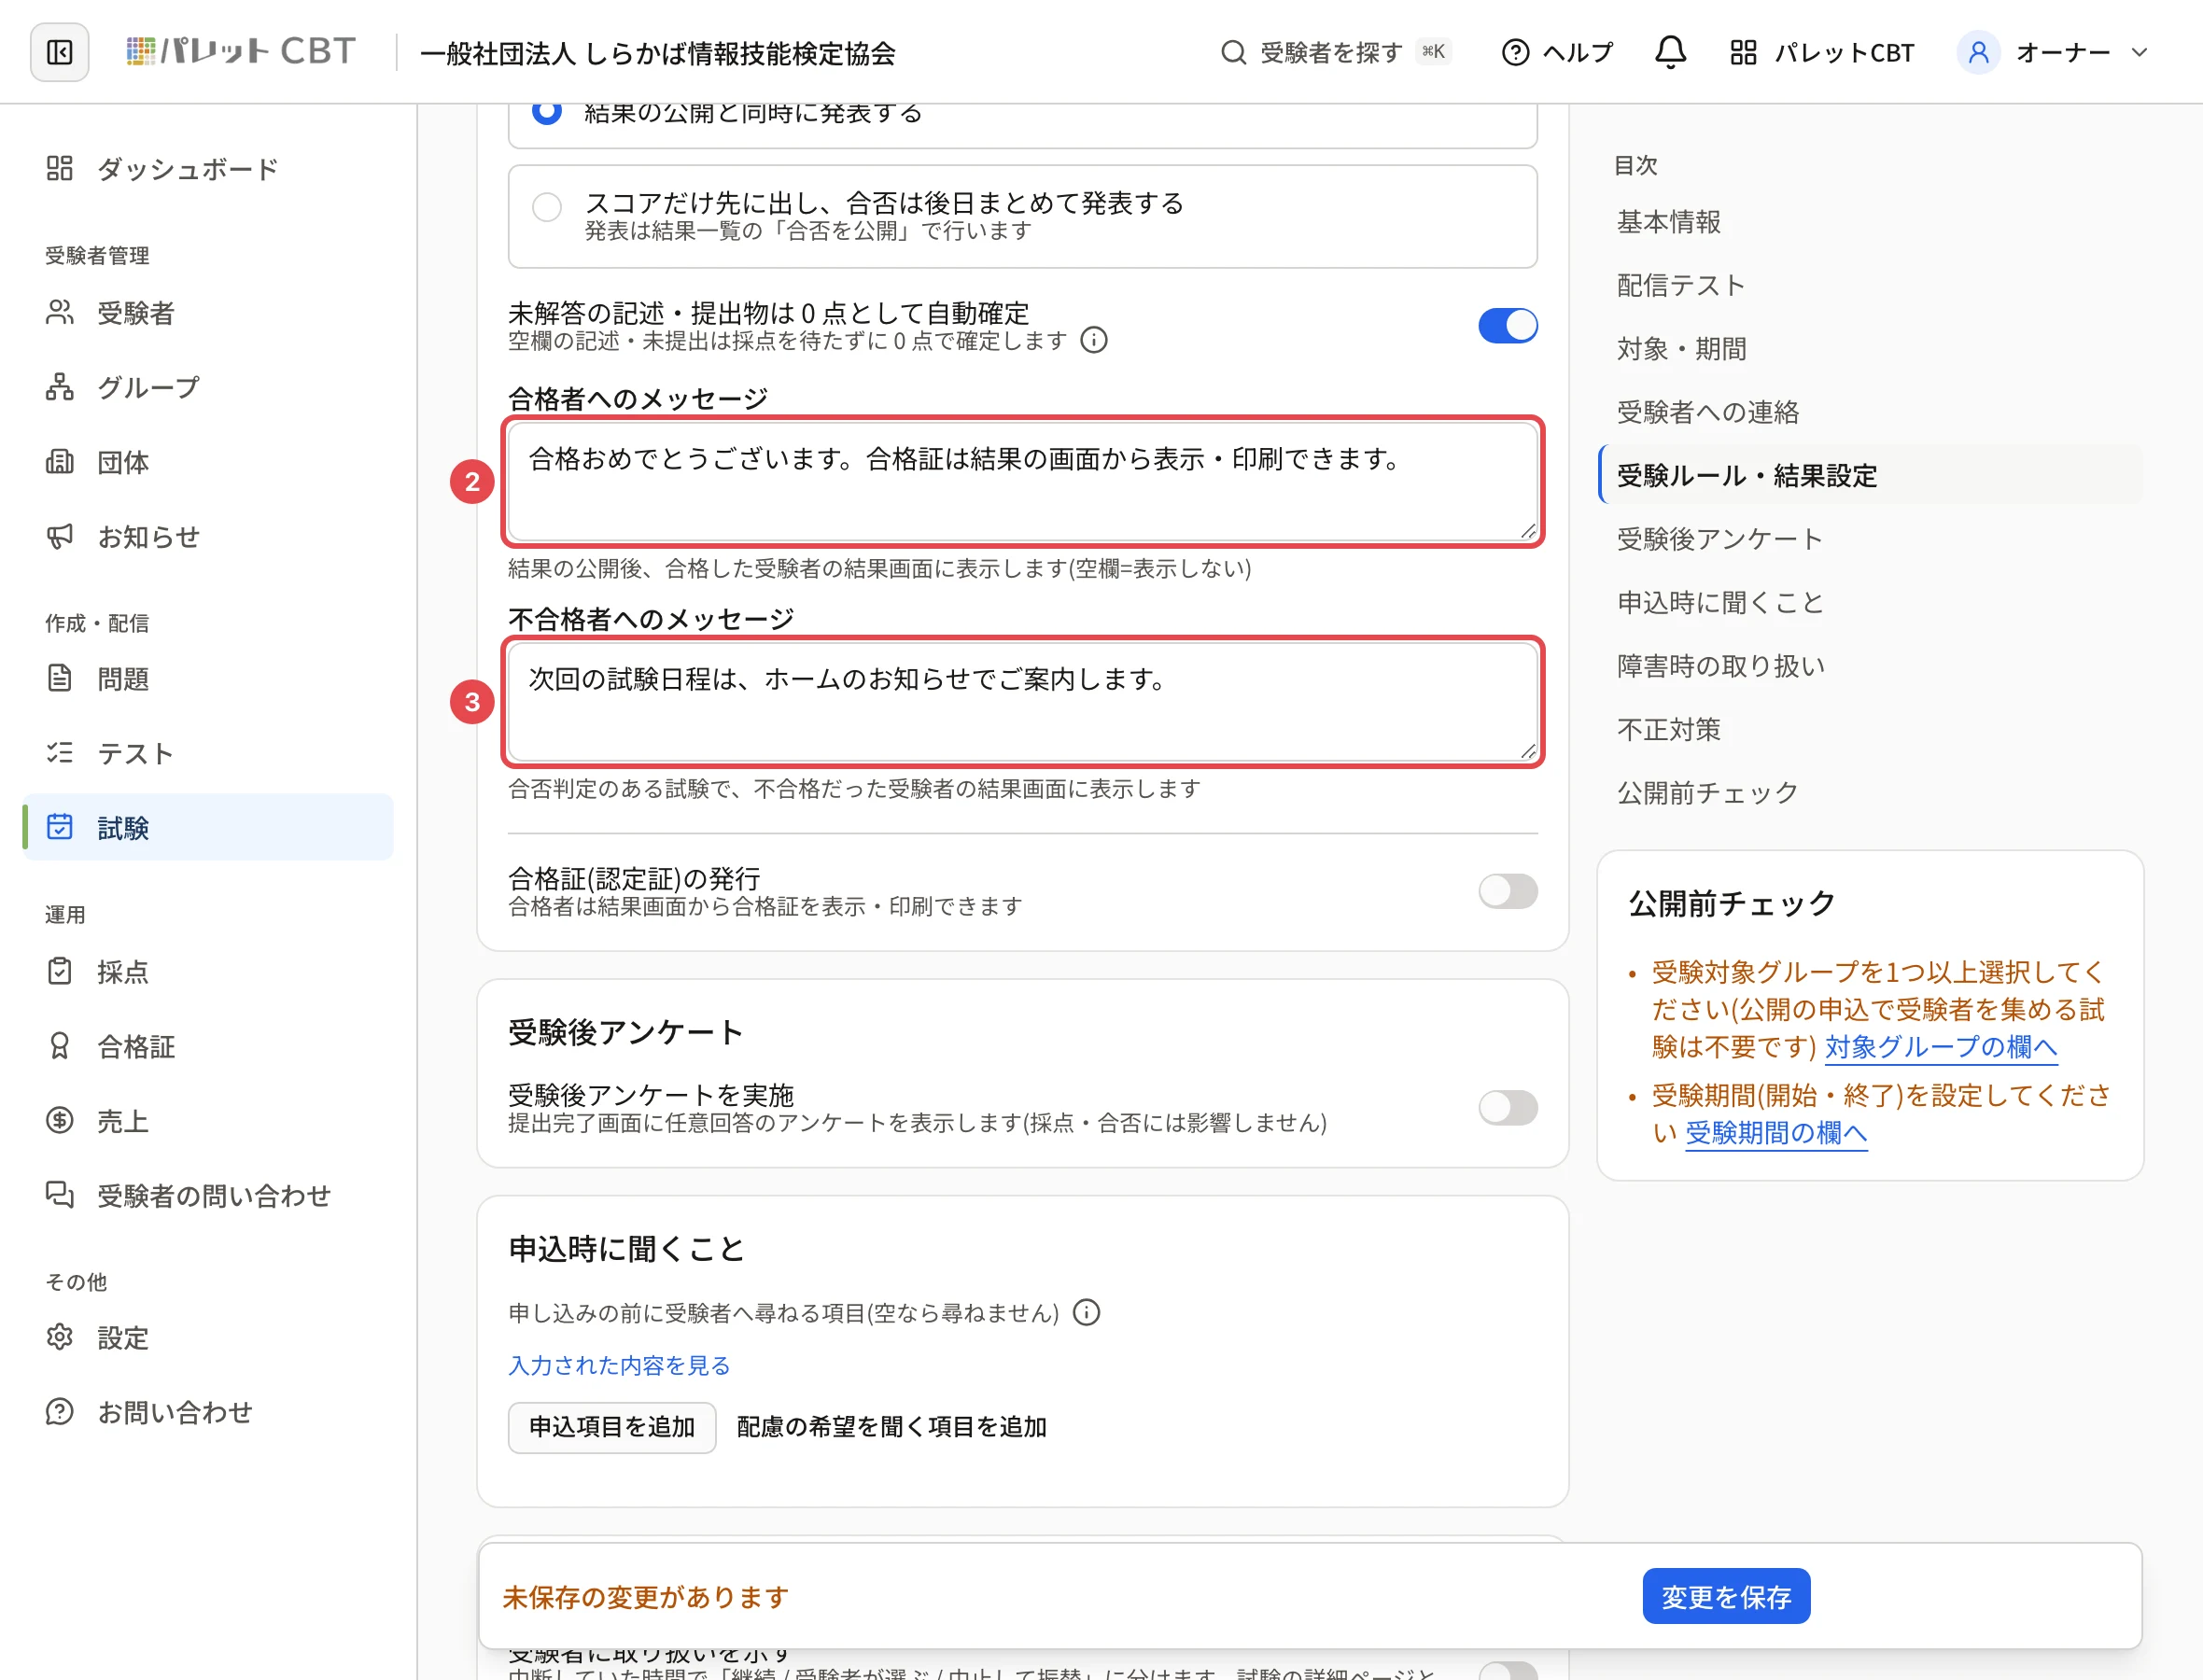Select スコアだけ先に出し radio option
The height and width of the screenshot is (1680, 2203).
pos(546,207)
